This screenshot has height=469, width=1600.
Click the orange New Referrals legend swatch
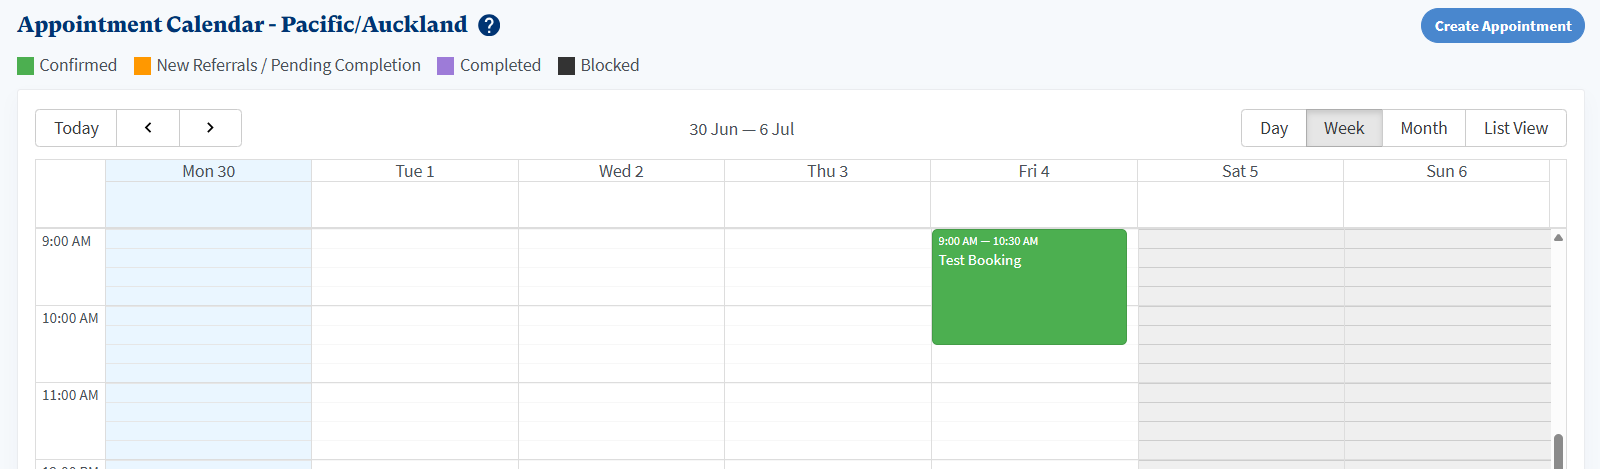[143, 66]
